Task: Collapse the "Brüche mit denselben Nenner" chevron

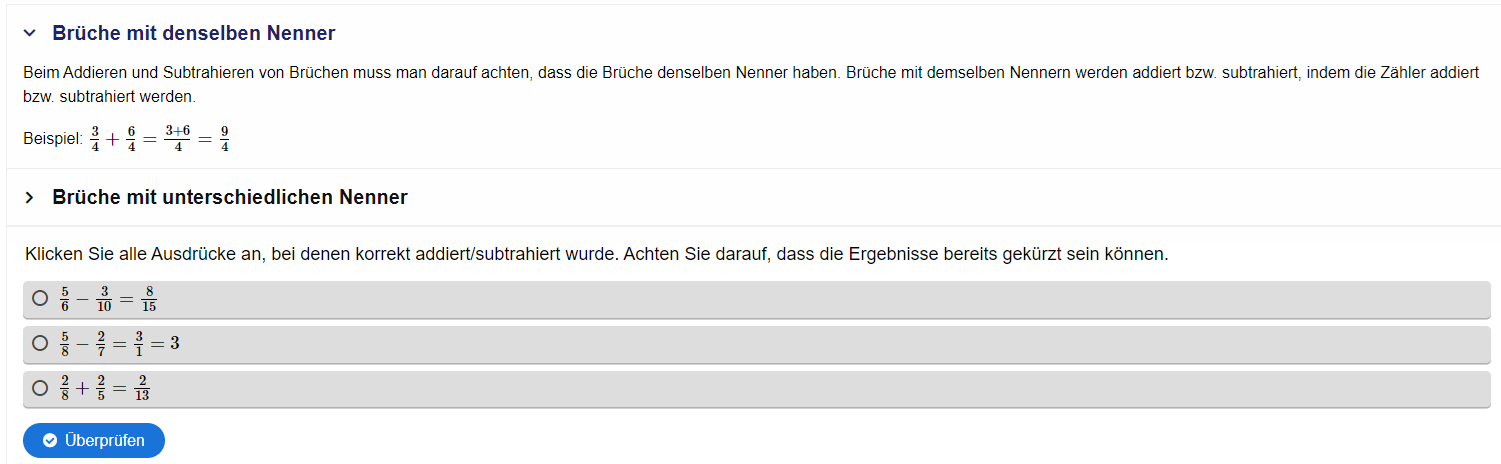Action: (30, 34)
